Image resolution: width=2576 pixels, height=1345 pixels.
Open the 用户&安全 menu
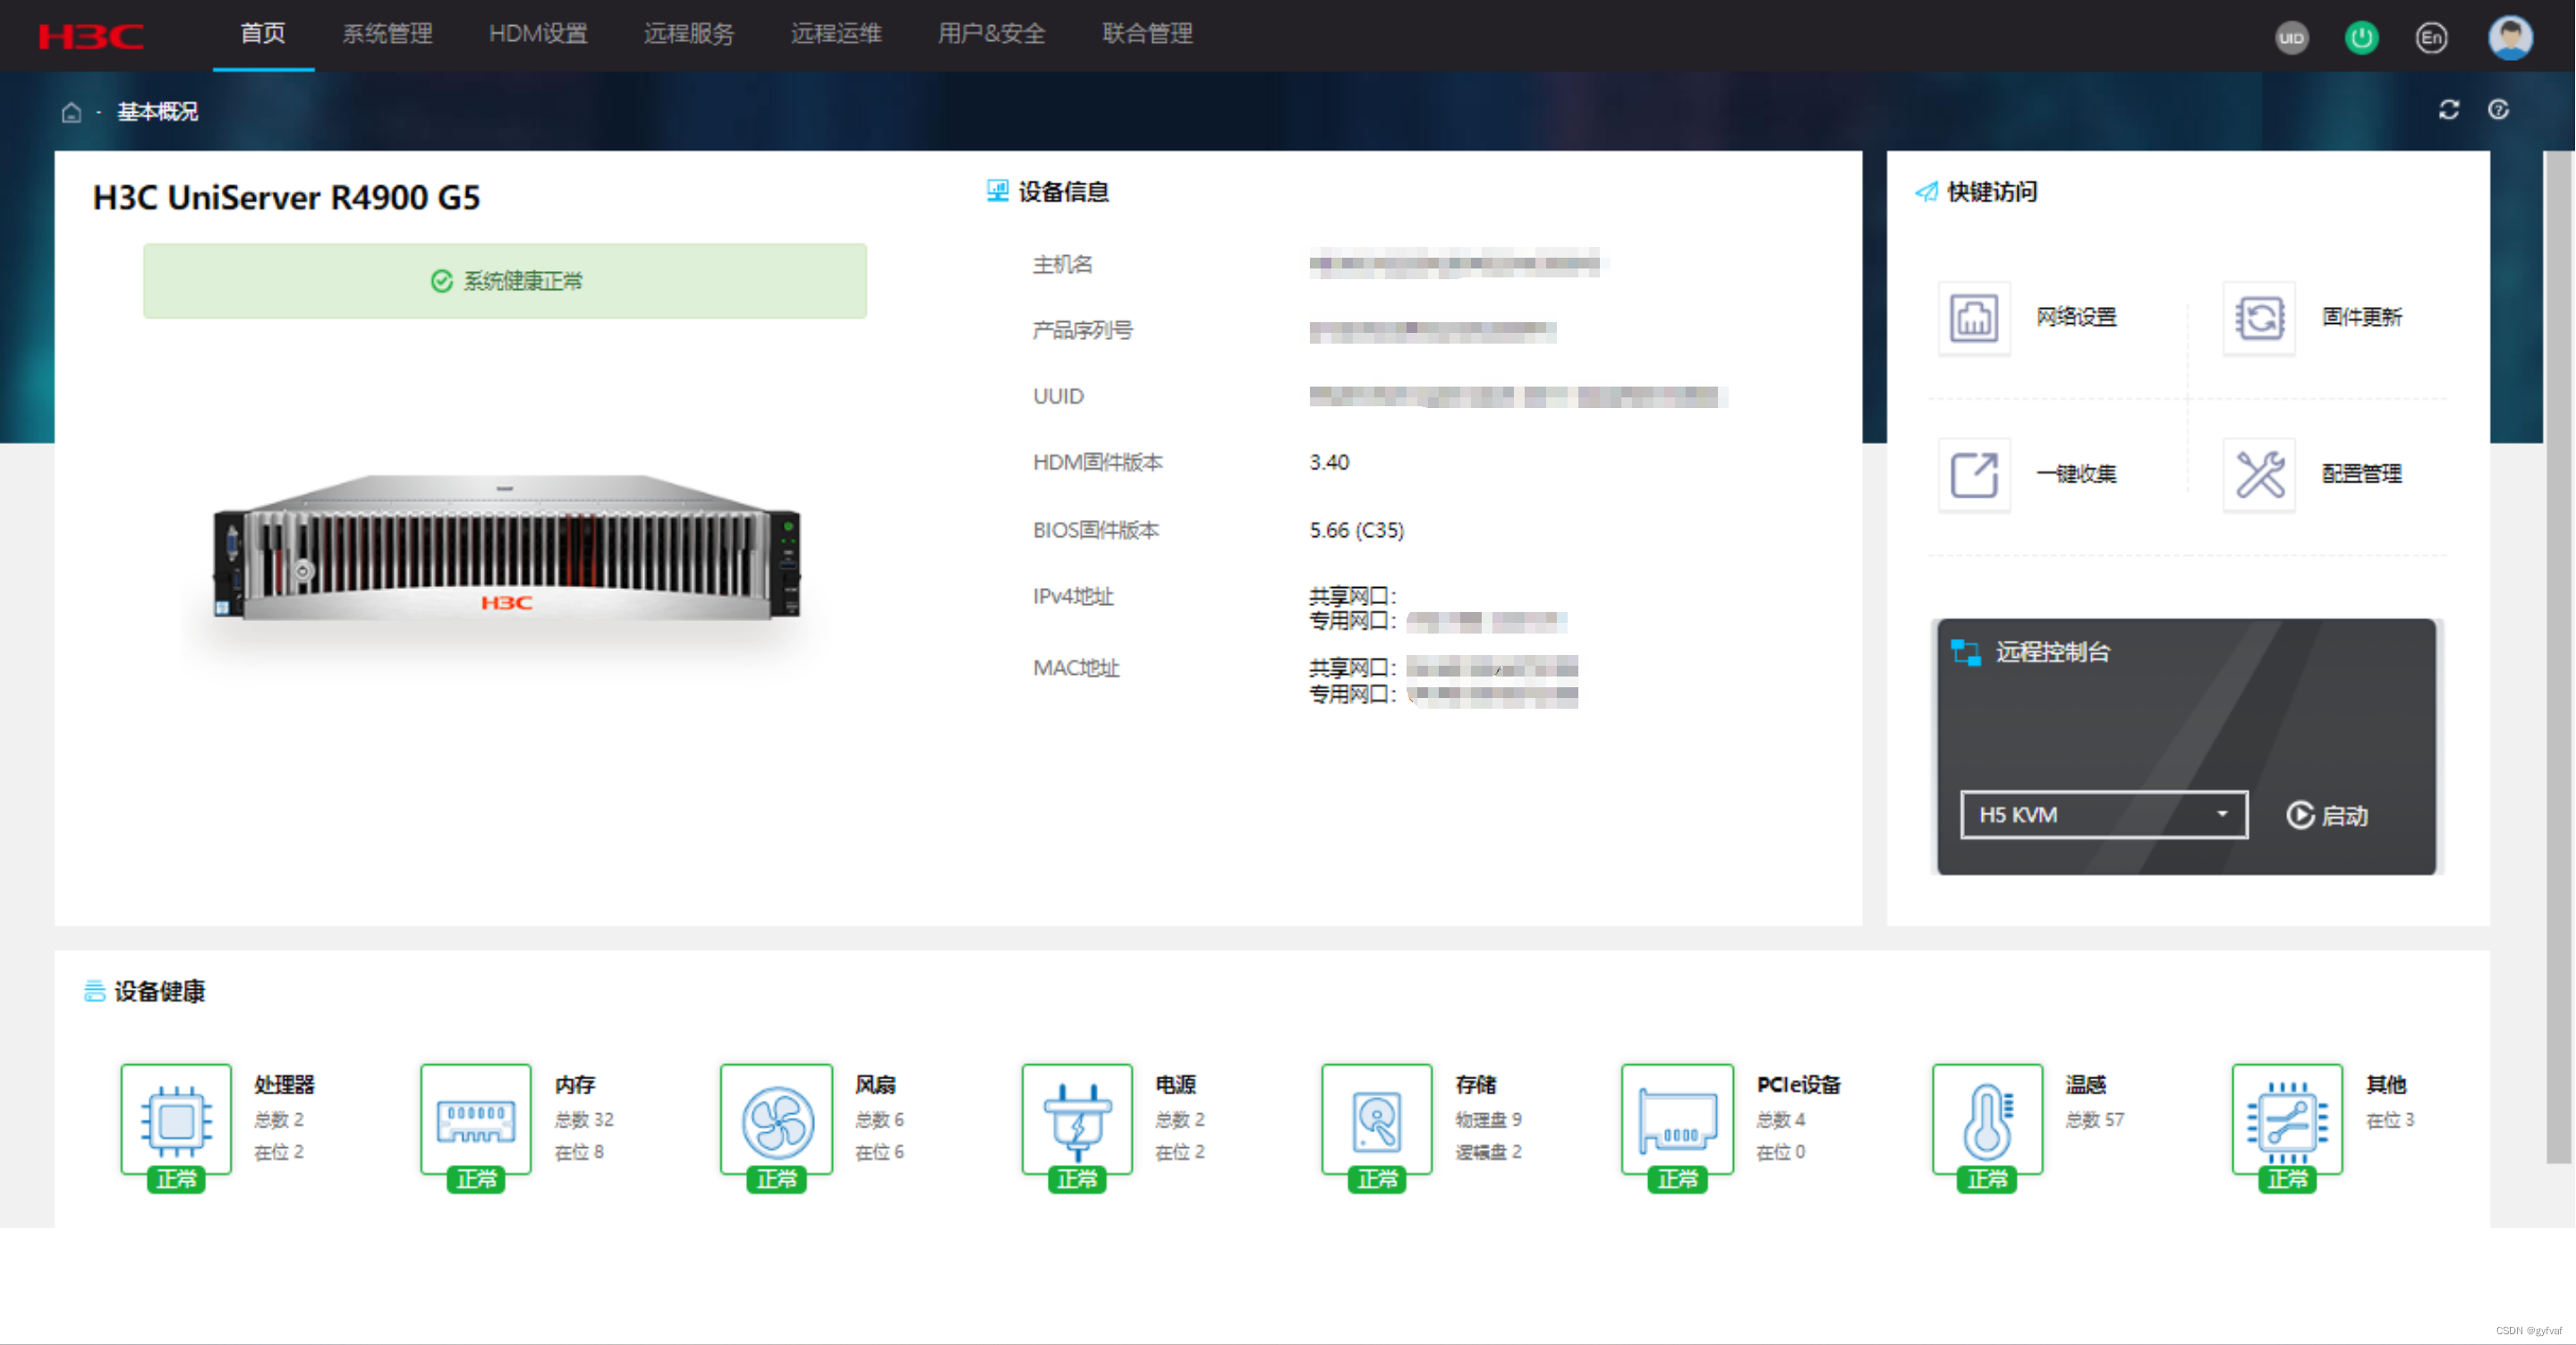[x=991, y=34]
